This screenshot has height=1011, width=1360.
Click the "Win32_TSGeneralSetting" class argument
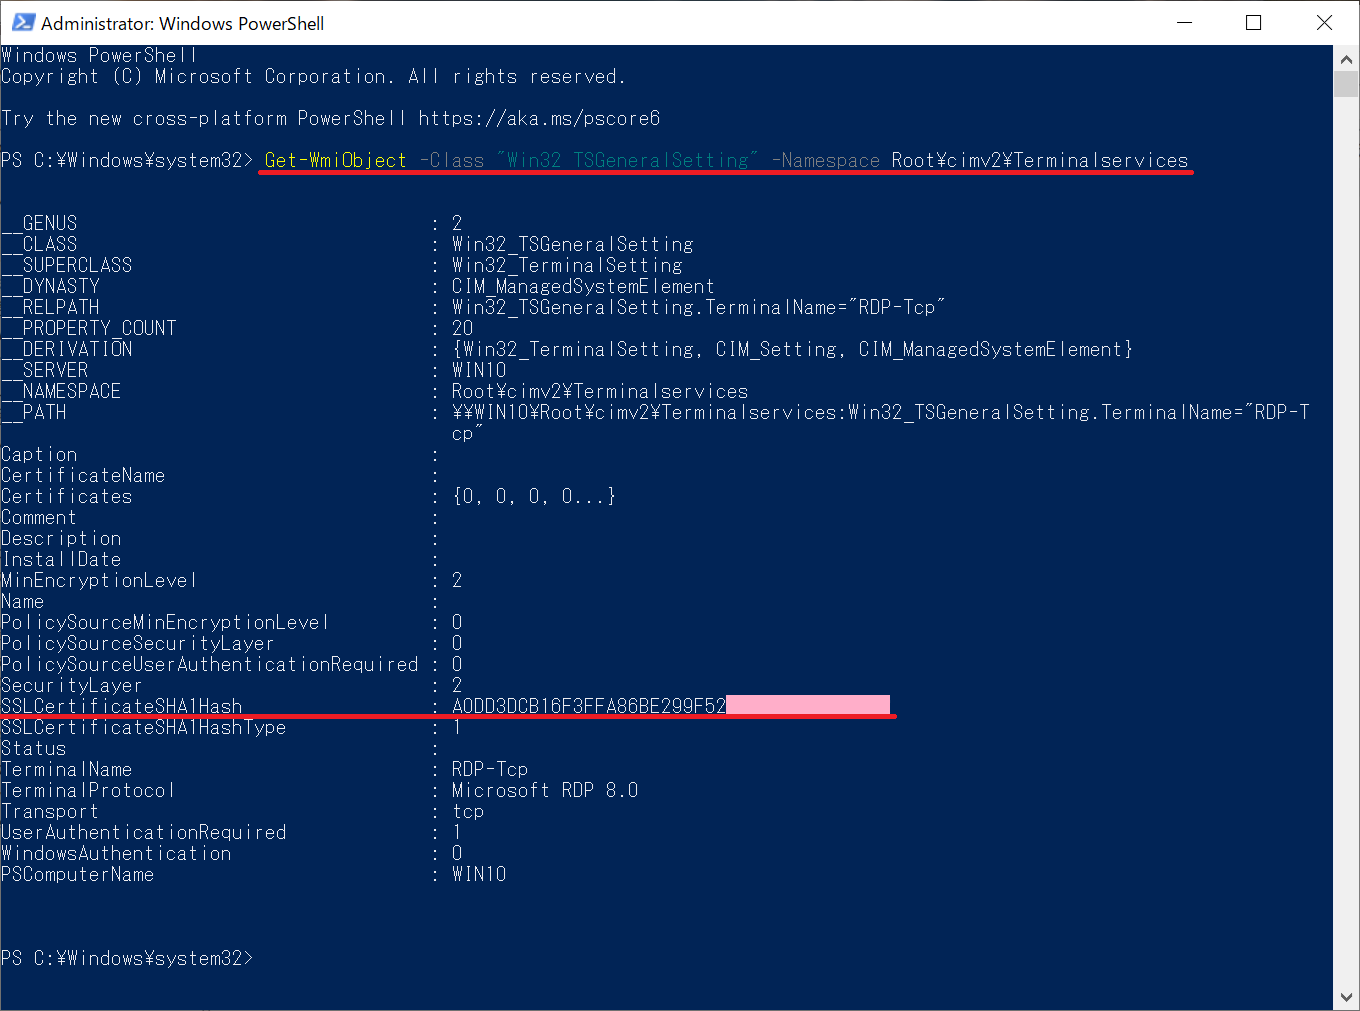tap(627, 160)
